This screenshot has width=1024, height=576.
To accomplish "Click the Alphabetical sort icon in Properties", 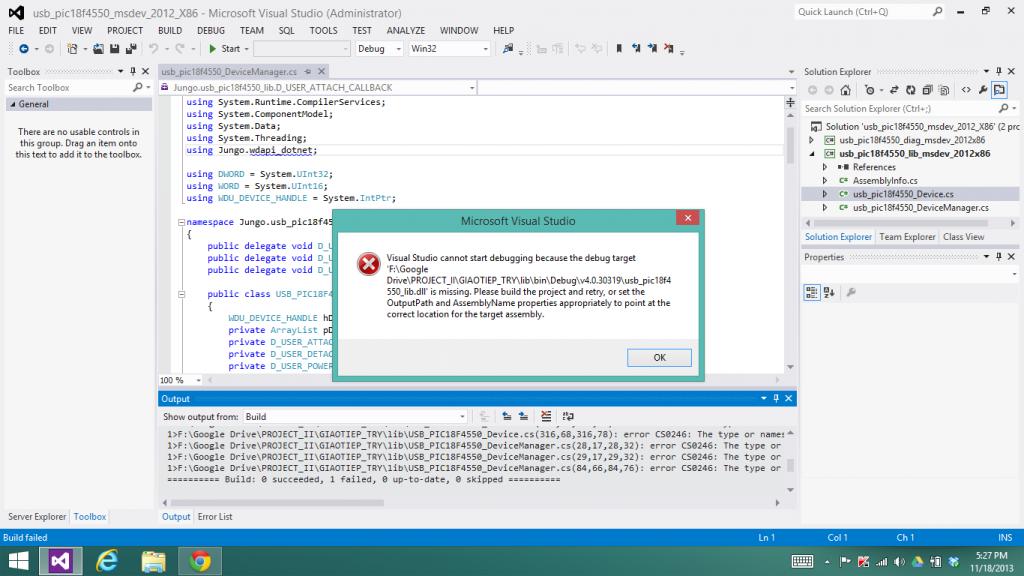I will (831, 292).
